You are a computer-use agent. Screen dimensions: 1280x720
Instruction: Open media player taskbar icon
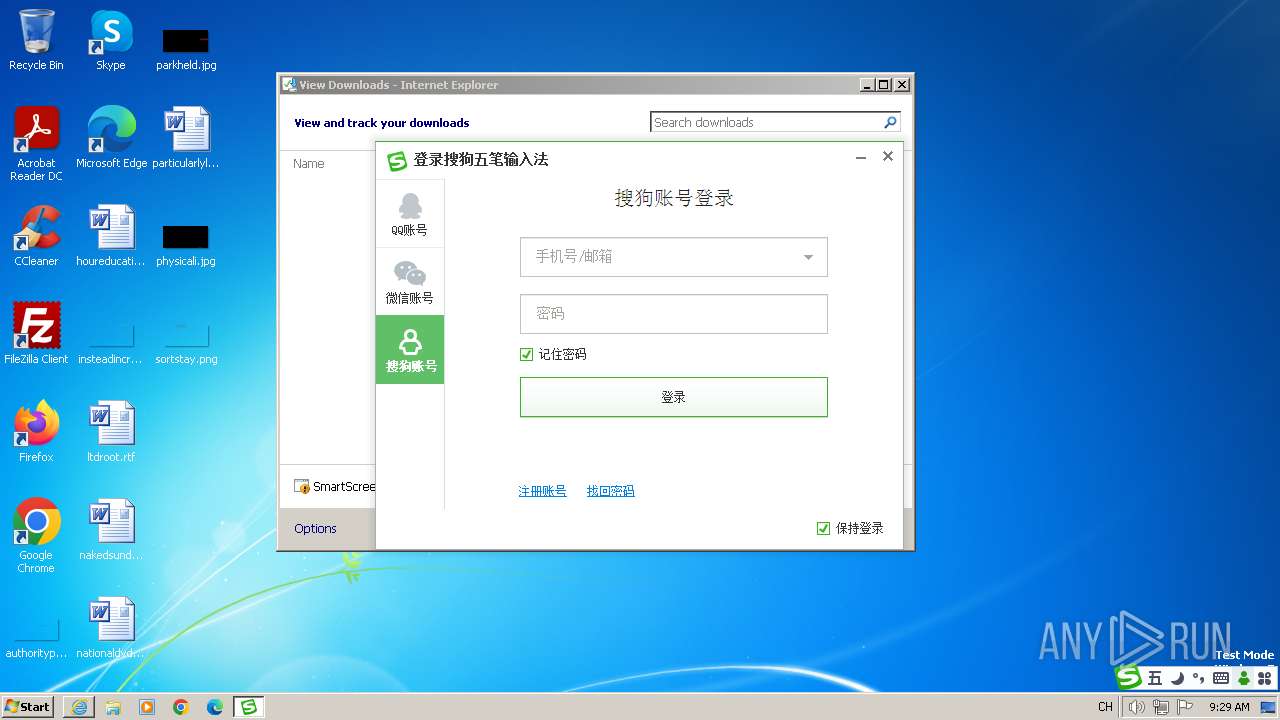tap(147, 707)
